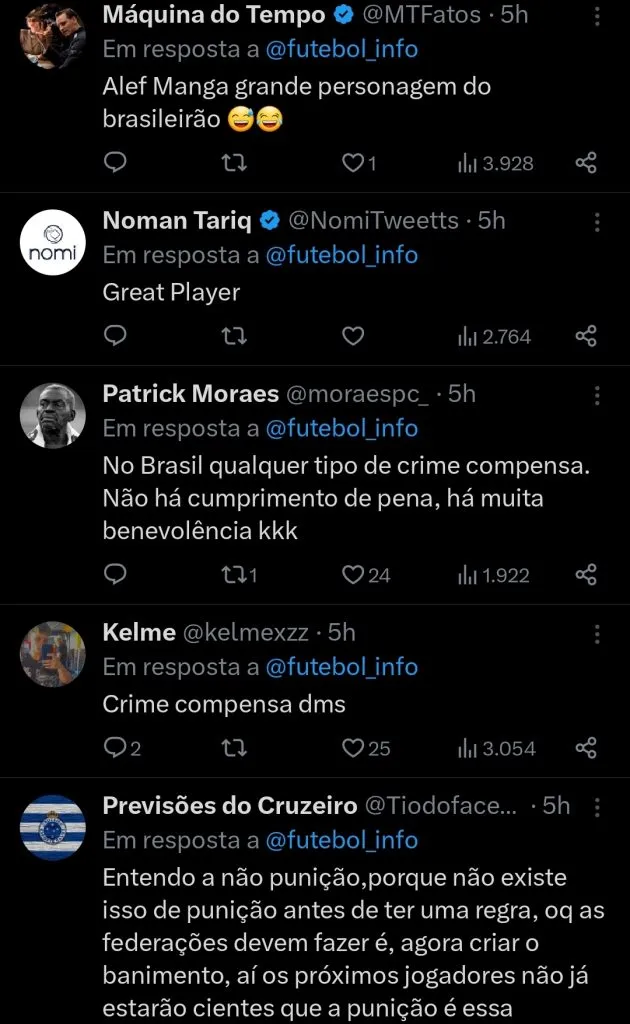Click Previsões do Cruzeiro's Cruzeiro crest avatar
The width and height of the screenshot is (630, 1024).
click(x=51, y=813)
